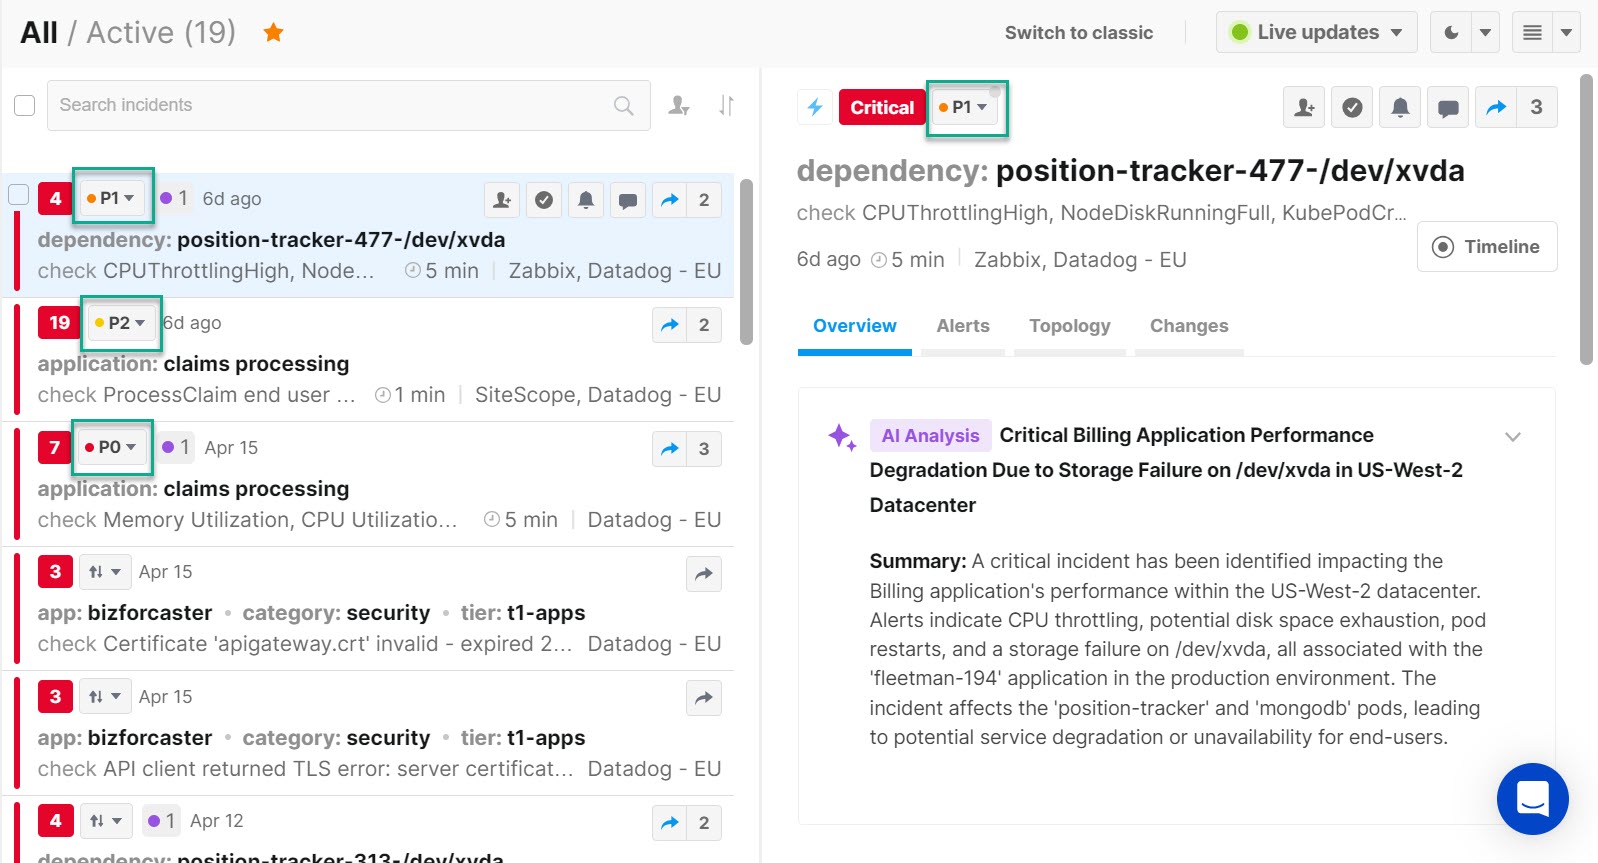The image size is (1598, 863).
Task: Click the Timeline button
Action: (x=1486, y=247)
